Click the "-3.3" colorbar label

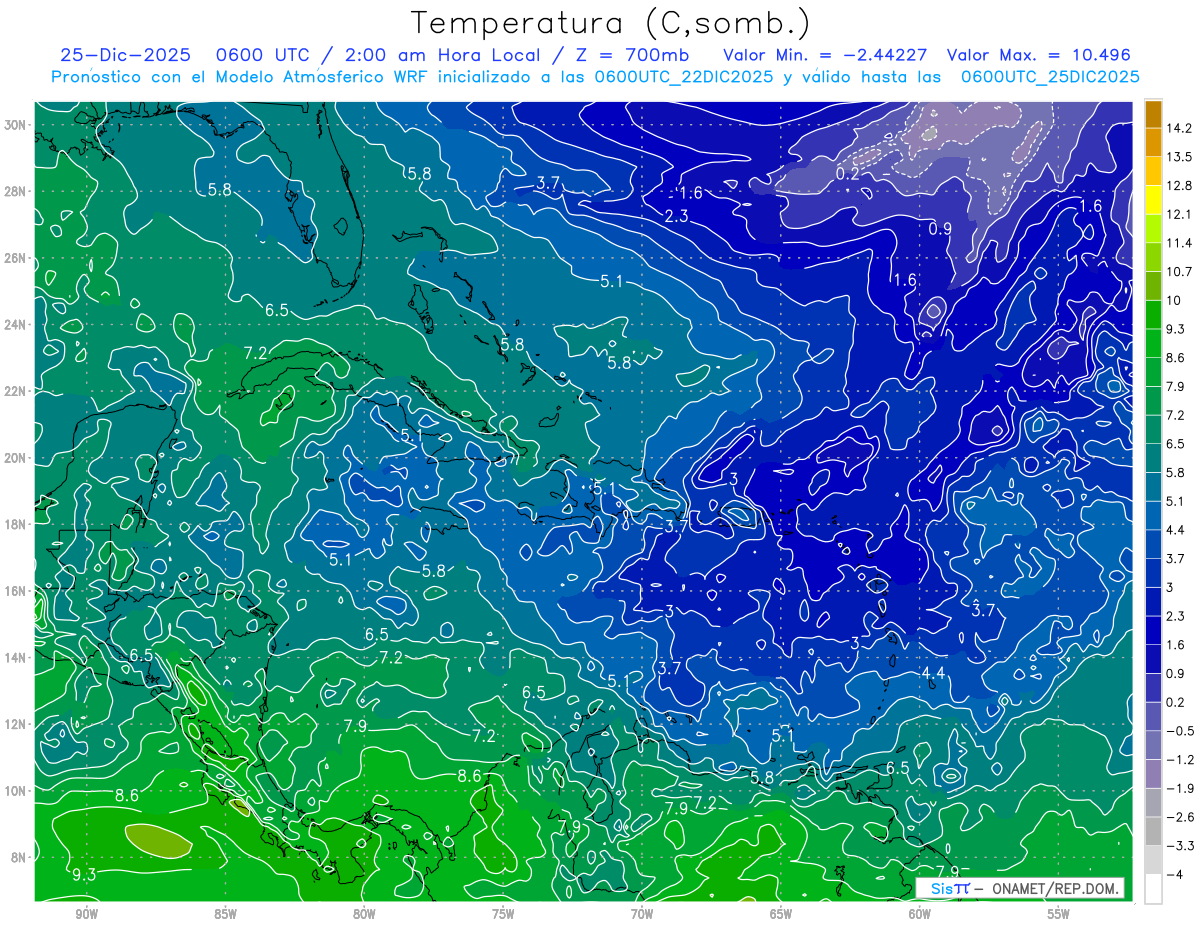coord(1181,846)
